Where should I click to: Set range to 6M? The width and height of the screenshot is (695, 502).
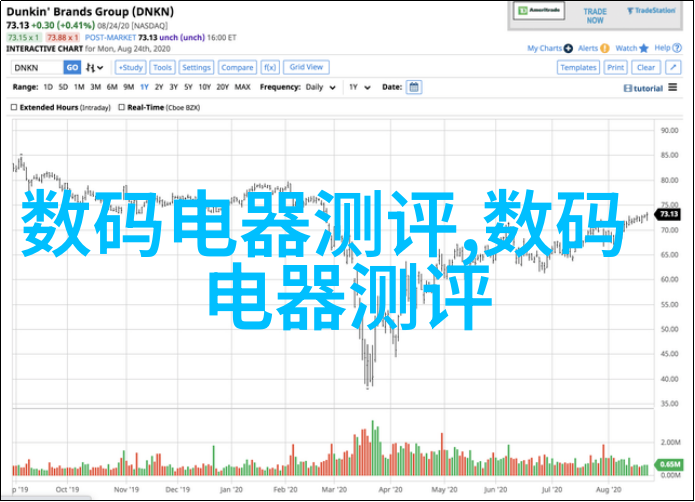tap(112, 87)
